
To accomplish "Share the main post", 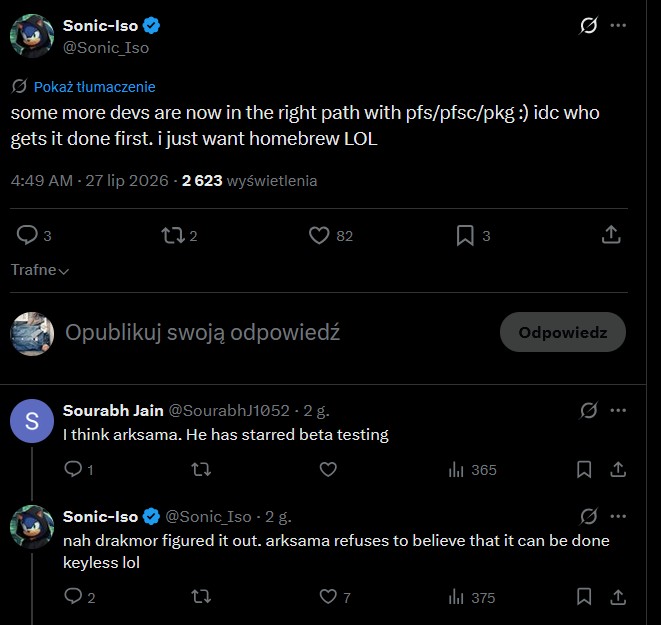I will (611, 235).
